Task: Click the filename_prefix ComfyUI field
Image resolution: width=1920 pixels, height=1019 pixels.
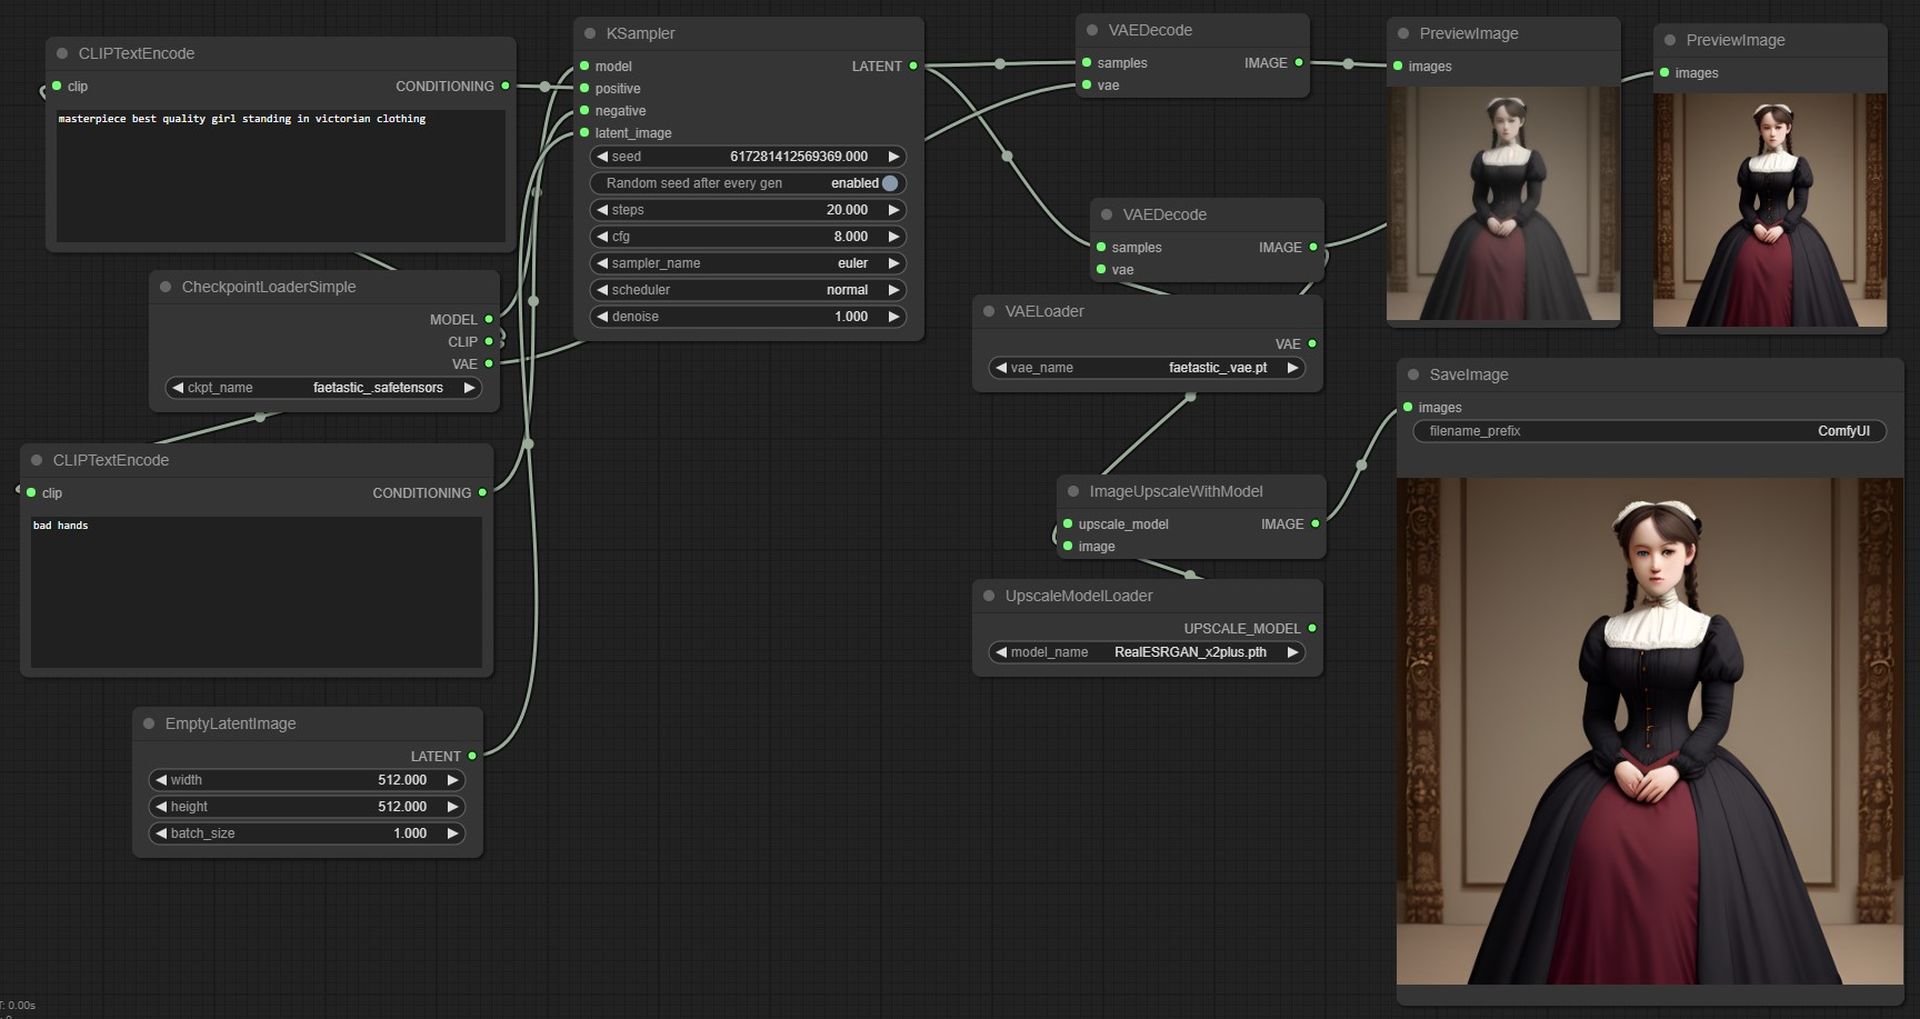Action: [1649, 432]
